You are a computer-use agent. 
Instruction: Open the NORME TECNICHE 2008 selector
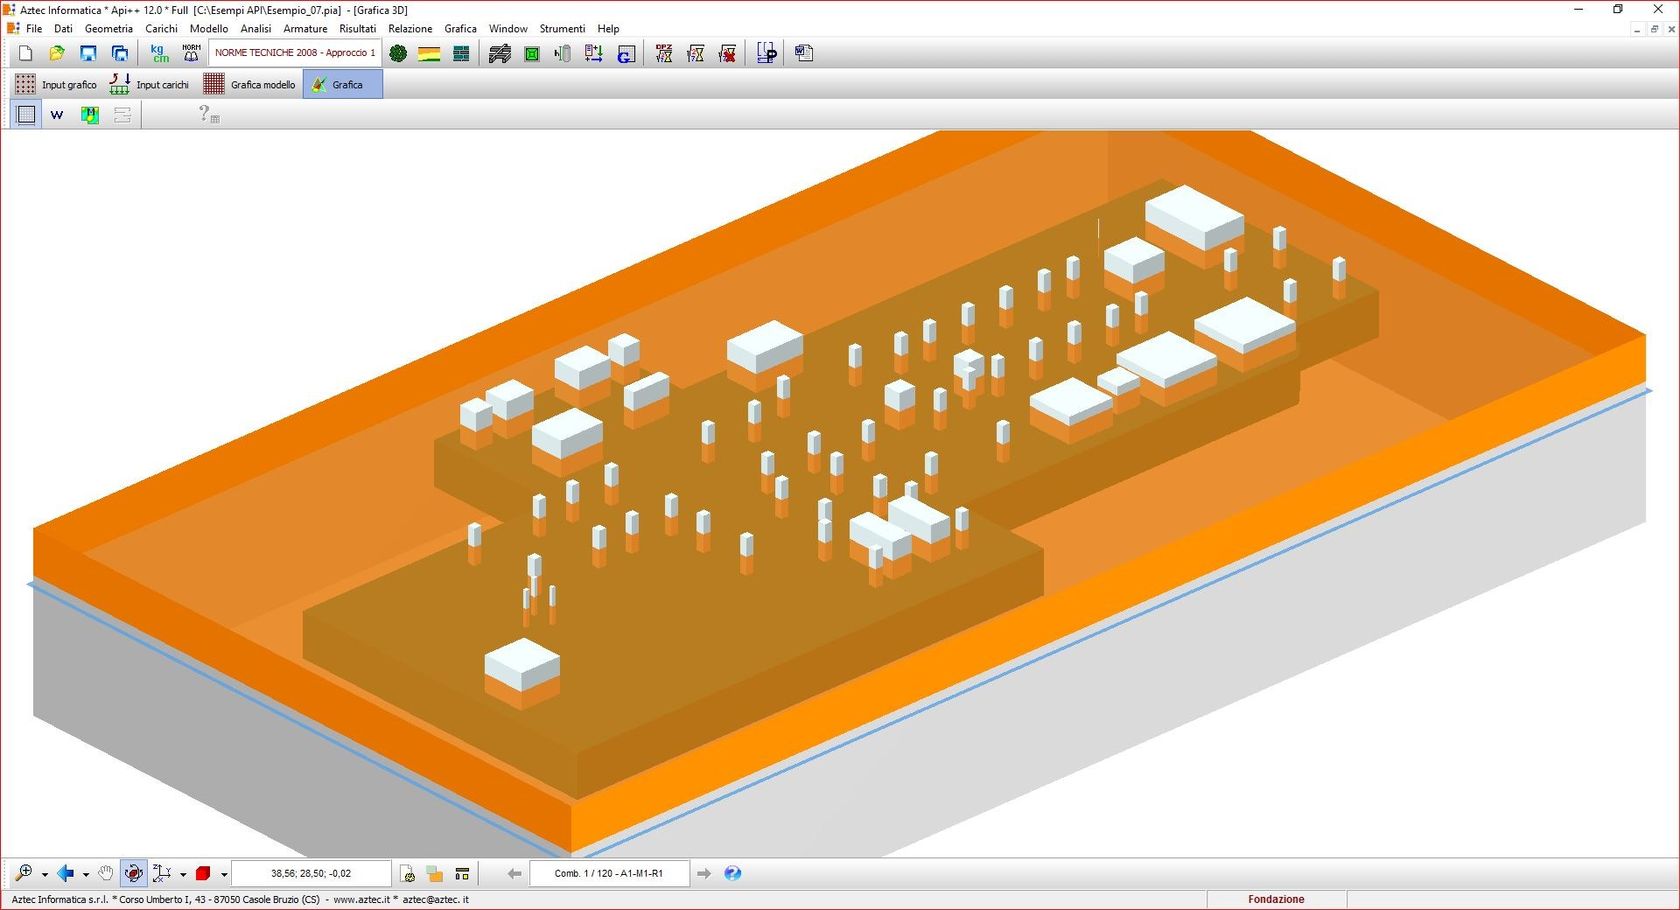(295, 52)
